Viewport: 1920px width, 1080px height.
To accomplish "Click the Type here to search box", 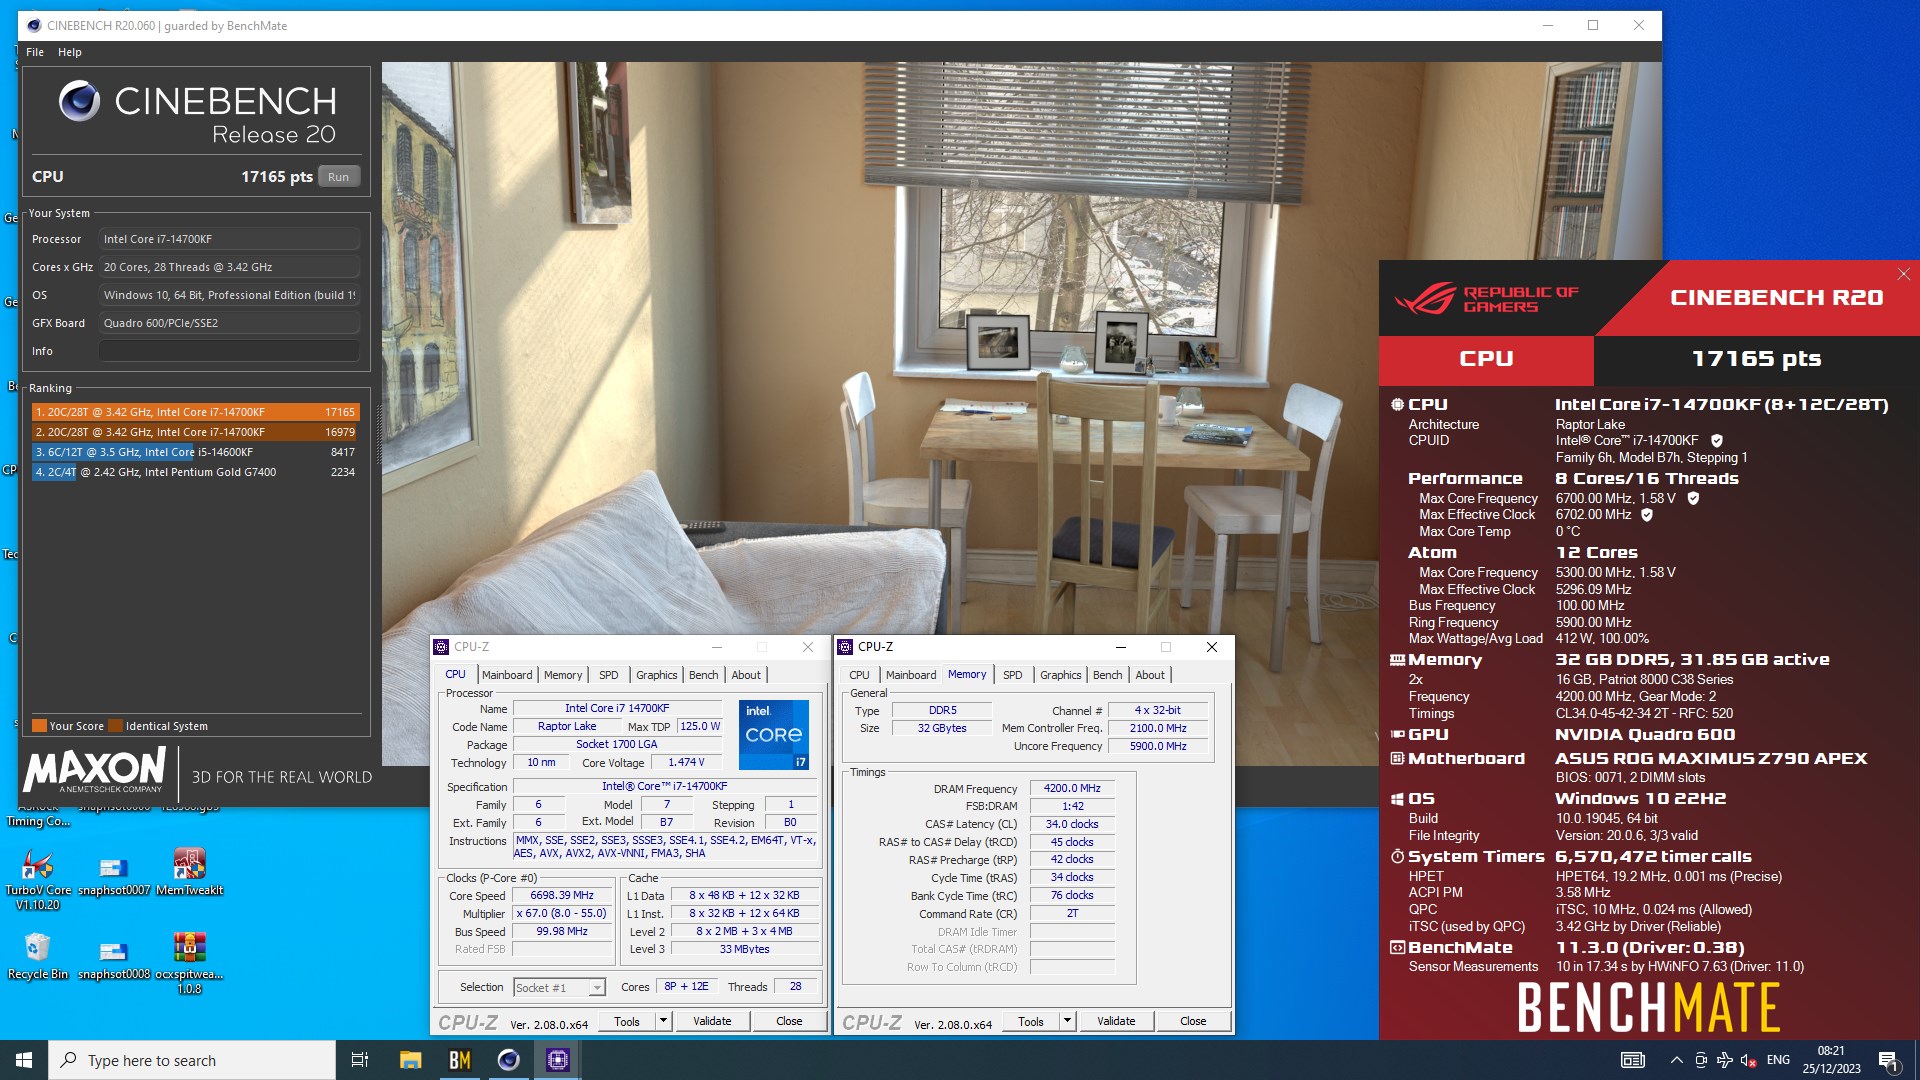I will (x=192, y=1060).
